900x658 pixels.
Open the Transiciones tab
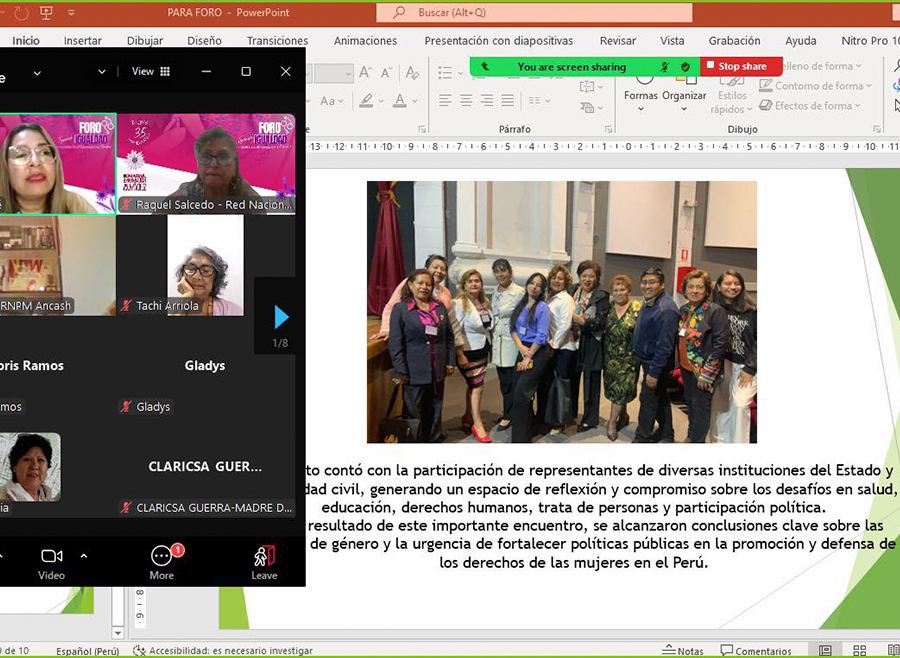277,41
